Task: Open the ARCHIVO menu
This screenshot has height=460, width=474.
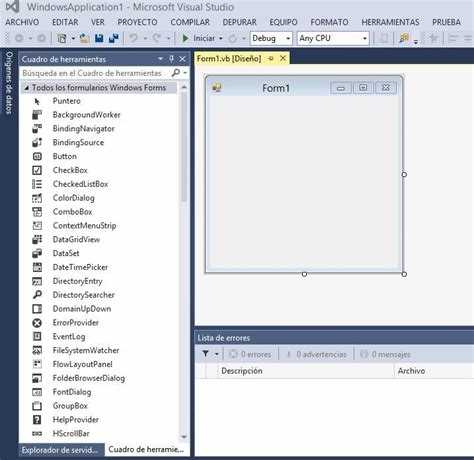Action: click(22, 22)
